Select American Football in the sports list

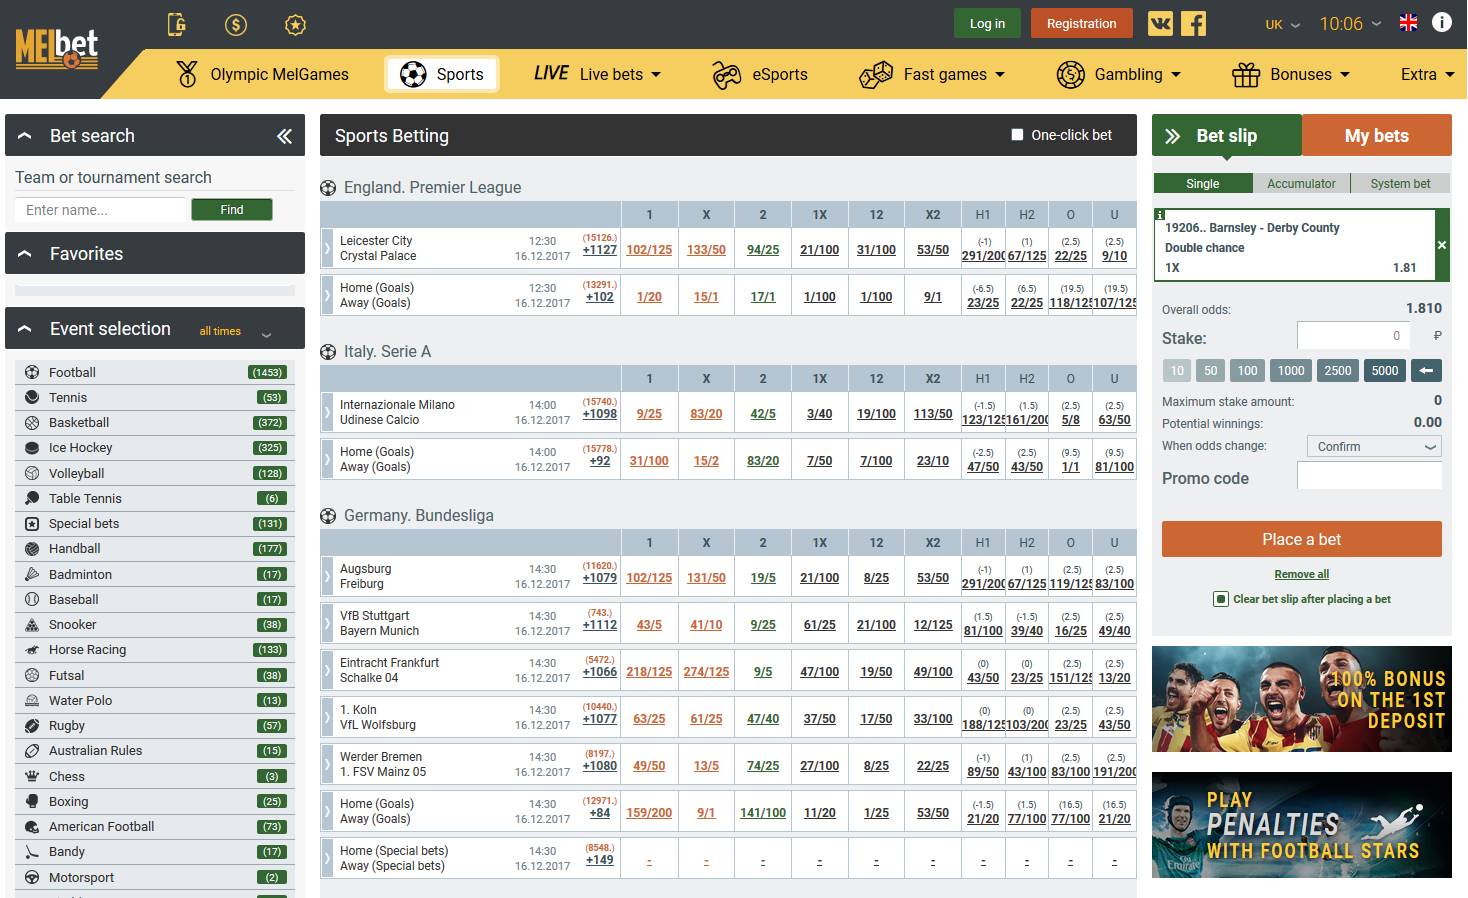(155, 827)
